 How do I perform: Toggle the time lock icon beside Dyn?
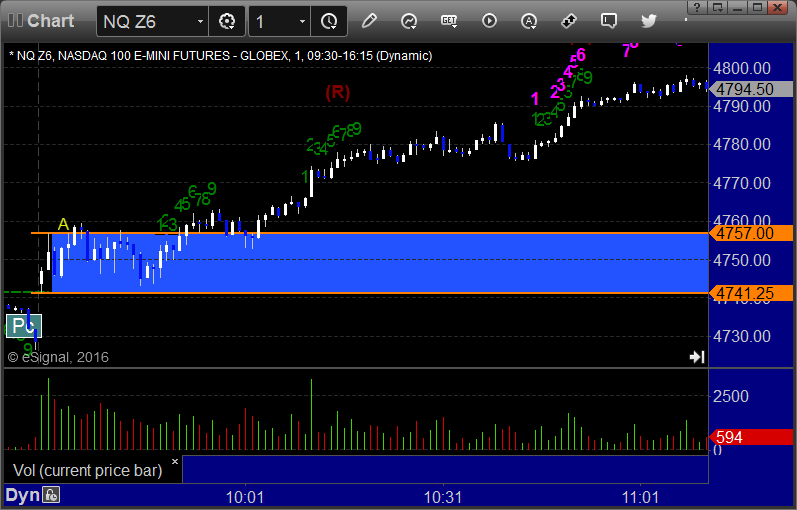click(51, 495)
